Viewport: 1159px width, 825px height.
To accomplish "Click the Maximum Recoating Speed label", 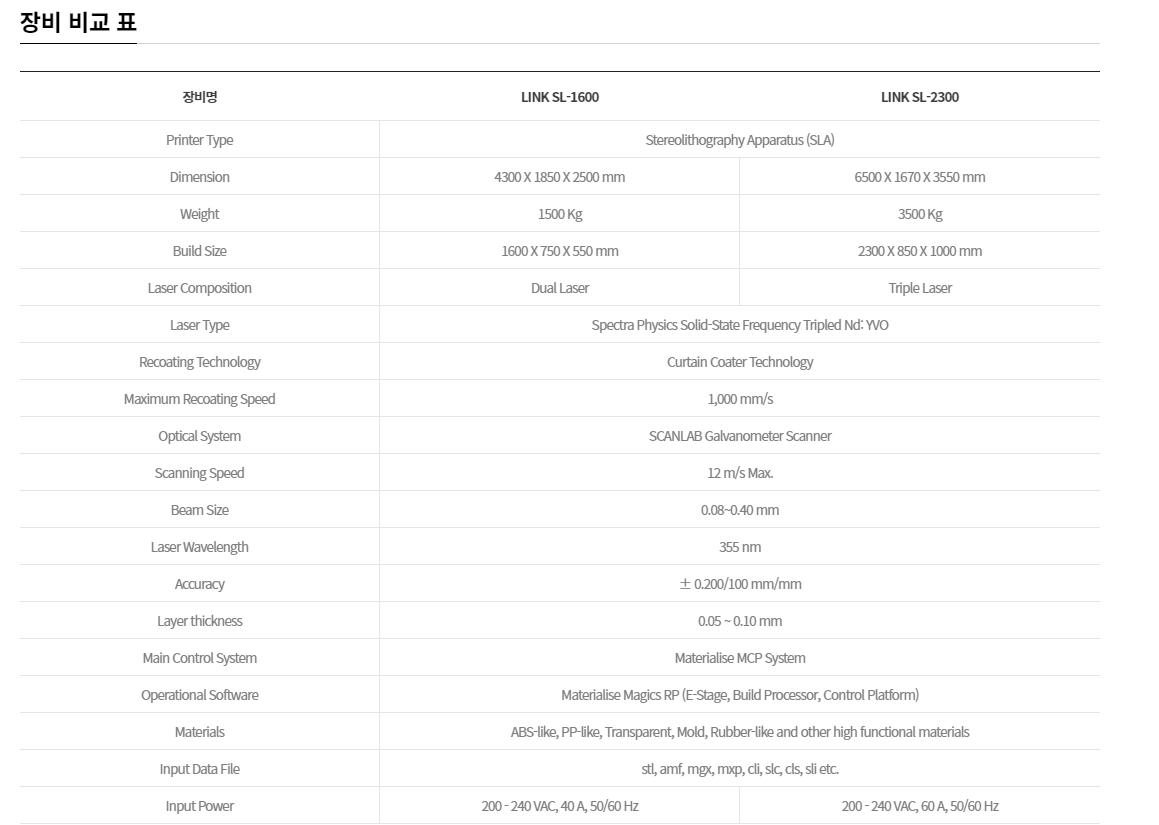I will (199, 399).
